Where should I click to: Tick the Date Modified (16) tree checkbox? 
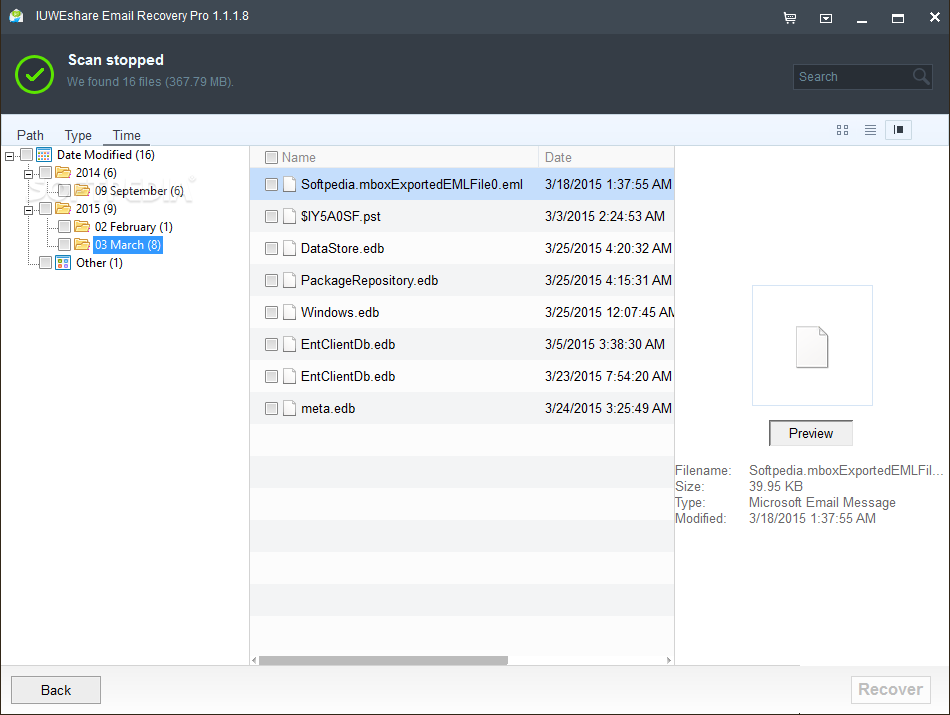click(27, 155)
